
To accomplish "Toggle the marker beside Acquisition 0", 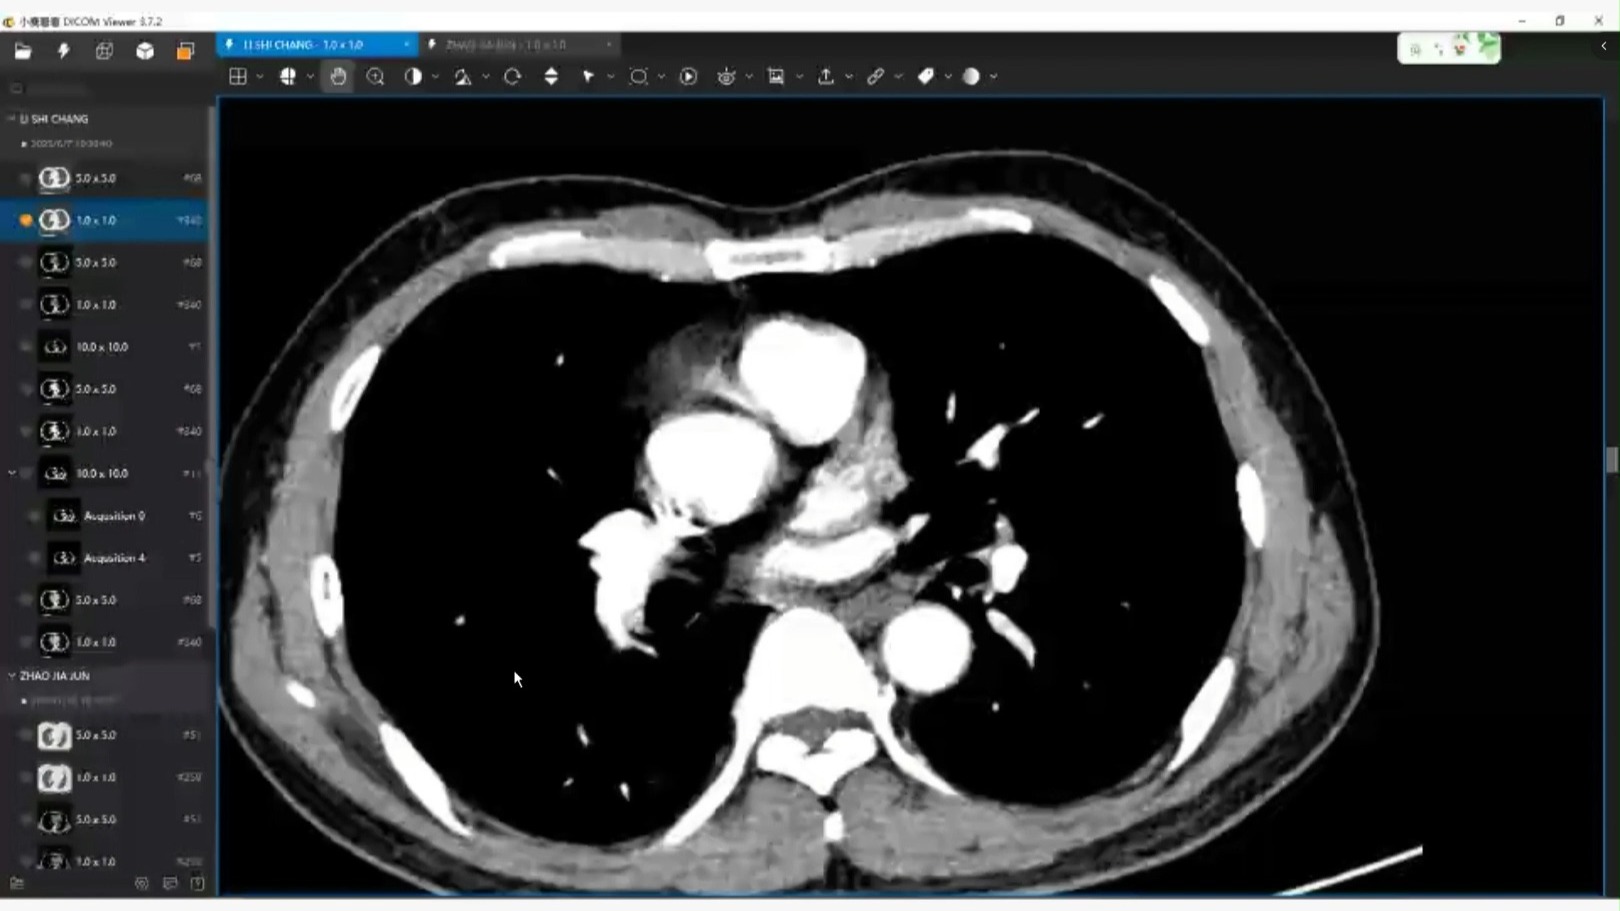I will click(35, 516).
